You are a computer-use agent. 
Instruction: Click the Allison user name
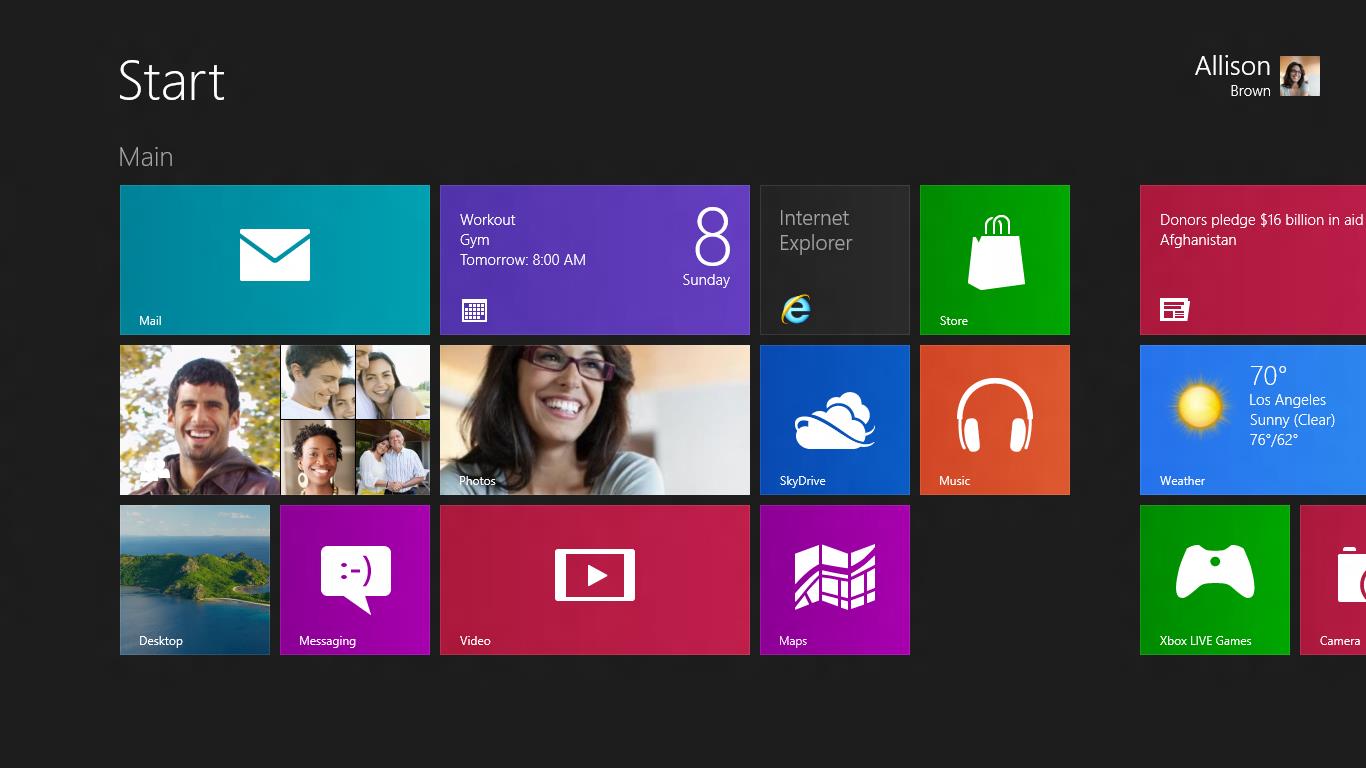point(1232,66)
